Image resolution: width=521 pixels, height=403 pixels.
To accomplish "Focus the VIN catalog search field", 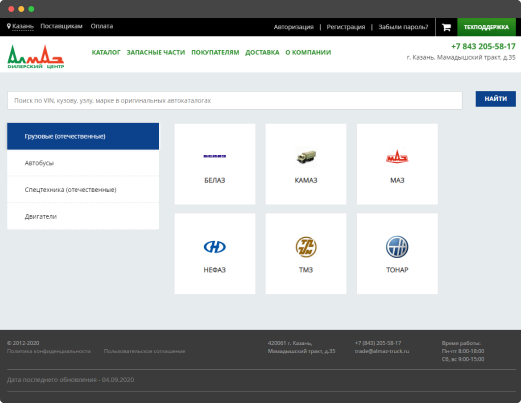I will [235, 100].
